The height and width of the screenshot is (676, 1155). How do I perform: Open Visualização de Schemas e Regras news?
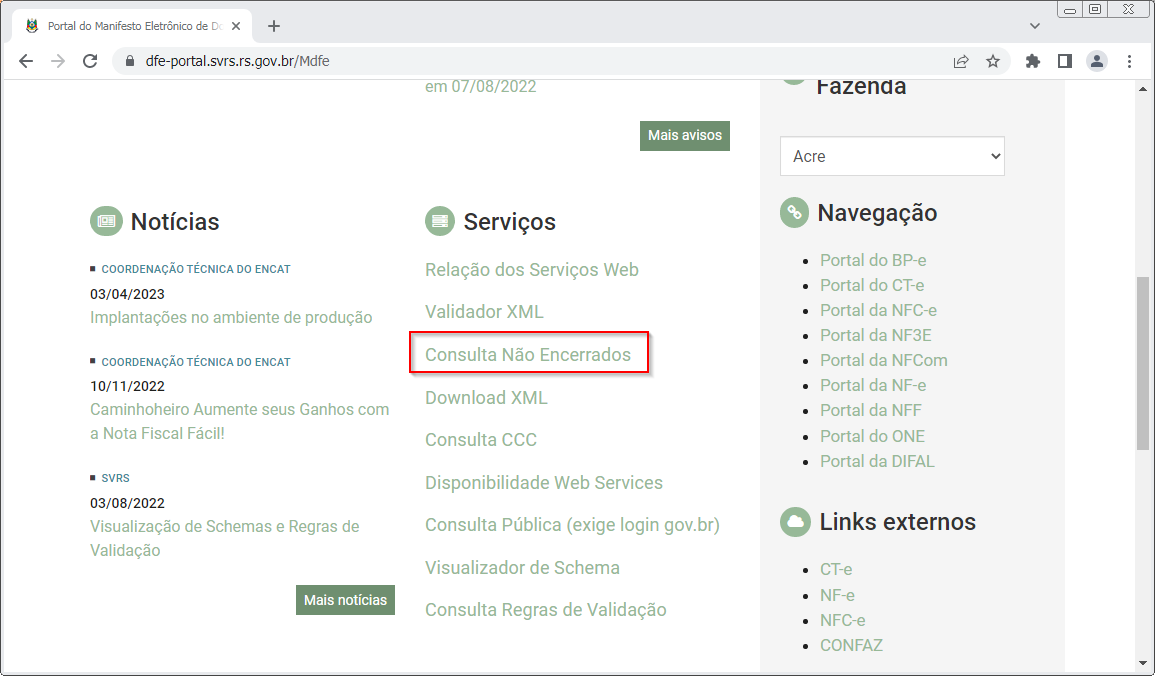(225, 538)
